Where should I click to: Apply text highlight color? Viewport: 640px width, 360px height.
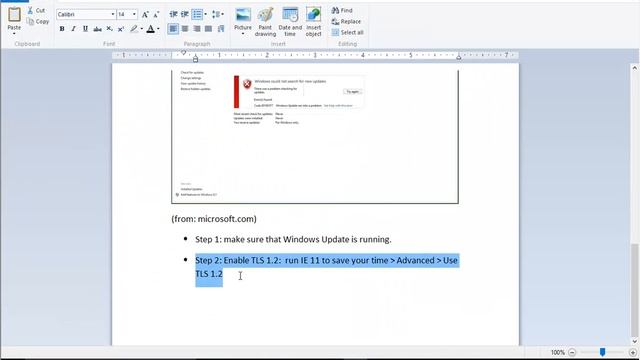(133, 29)
